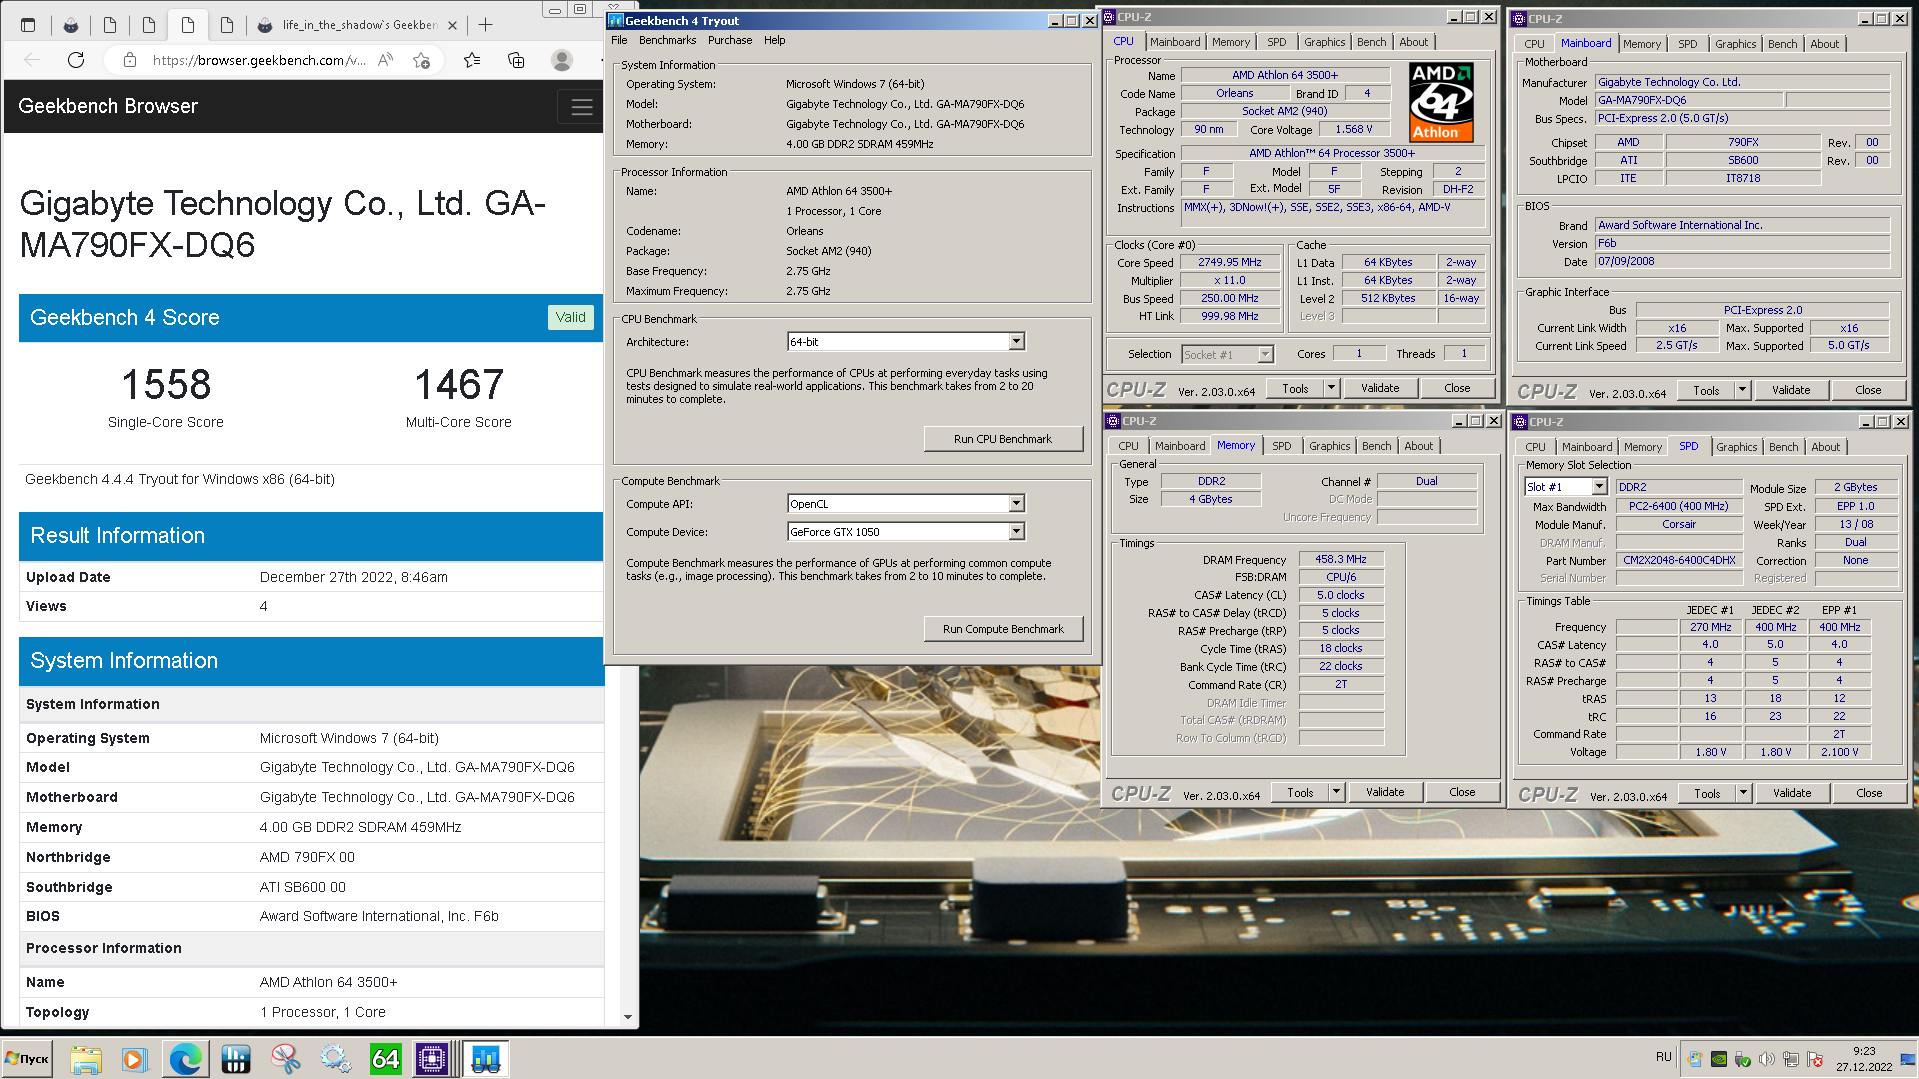Click the Edge address bar URL
Viewport: 1919px width, 1079px height.
[x=259, y=60]
